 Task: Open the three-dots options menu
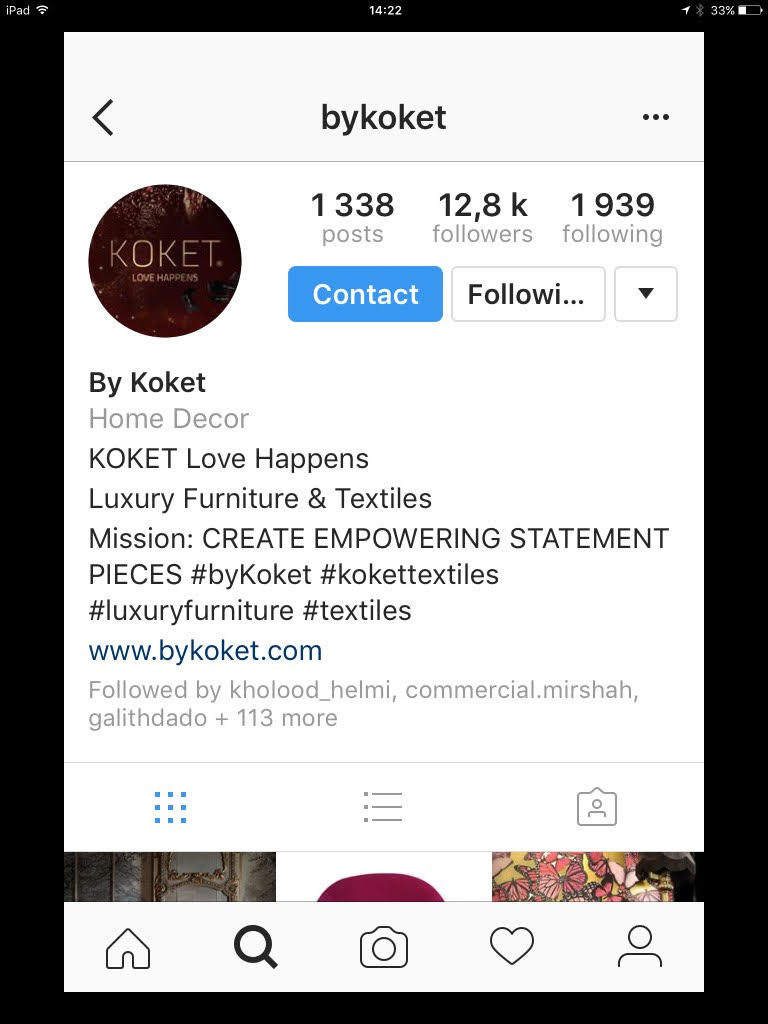[x=655, y=117]
